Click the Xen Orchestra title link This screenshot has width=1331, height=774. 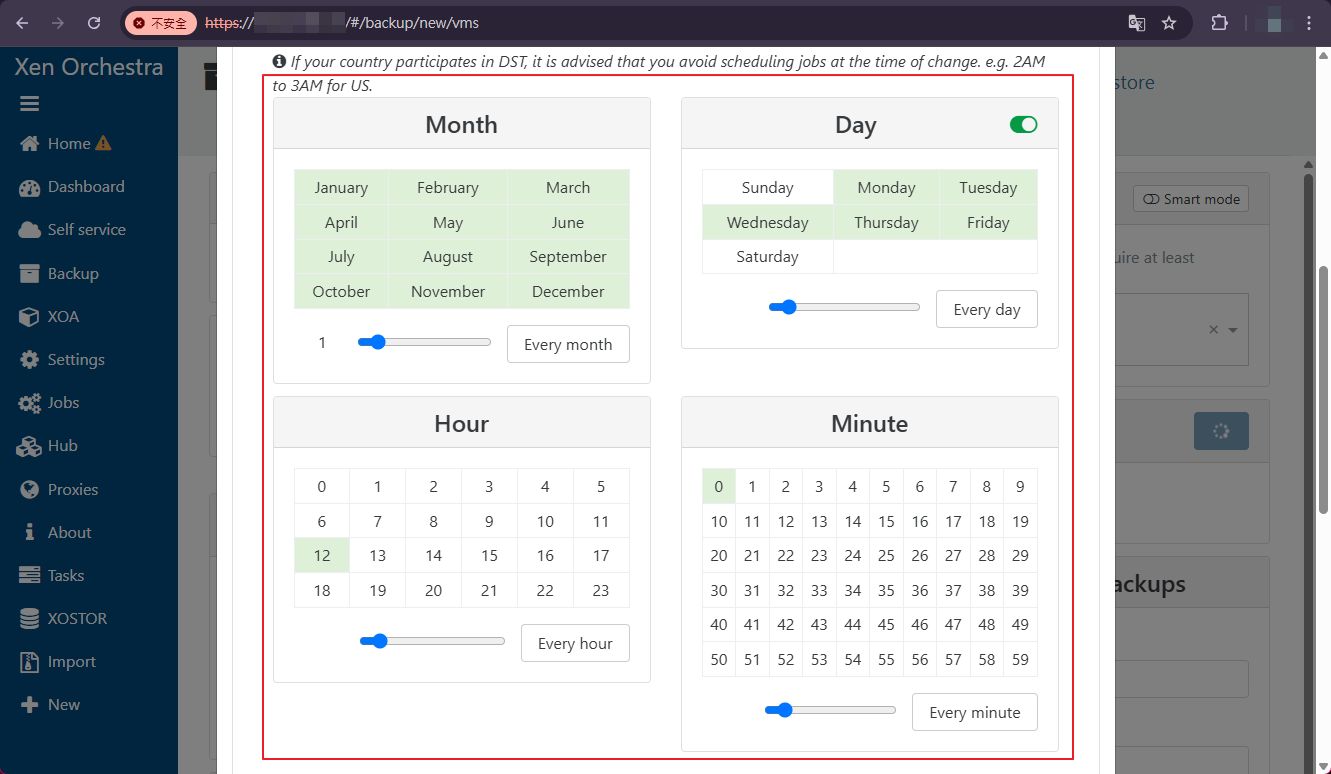coord(89,67)
